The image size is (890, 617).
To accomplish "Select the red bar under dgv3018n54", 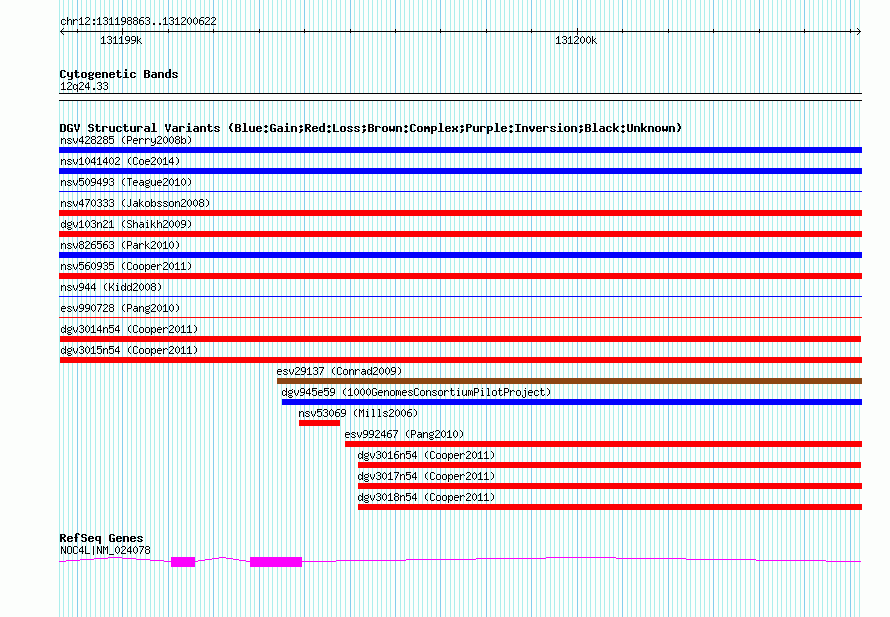I will (x=610, y=507).
